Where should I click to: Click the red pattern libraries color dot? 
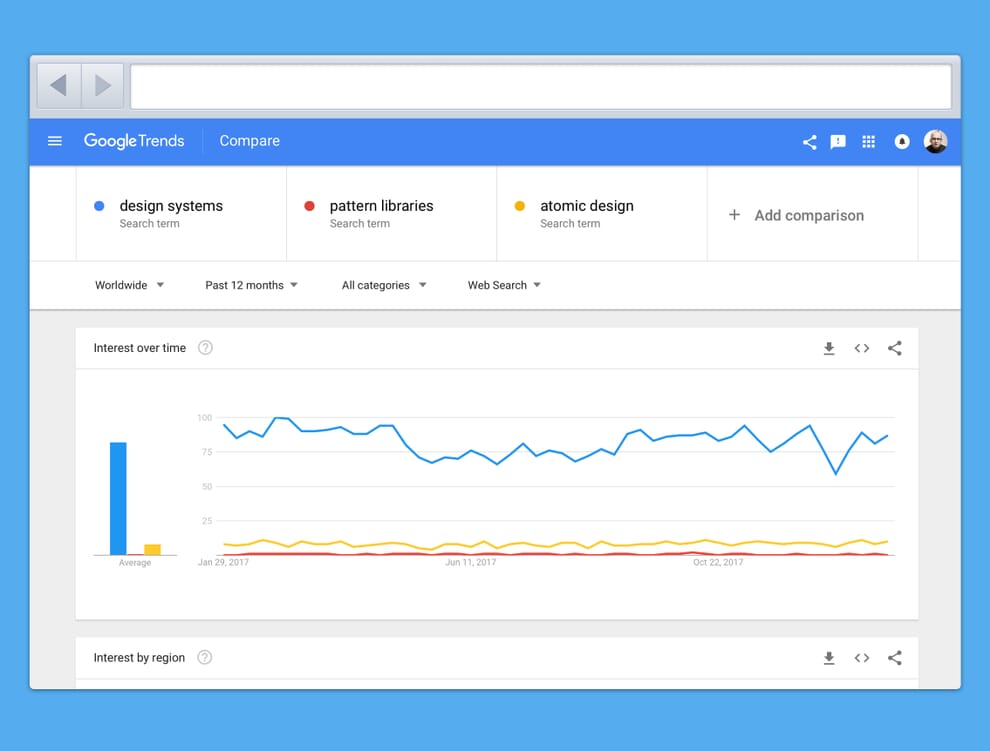[x=309, y=206]
